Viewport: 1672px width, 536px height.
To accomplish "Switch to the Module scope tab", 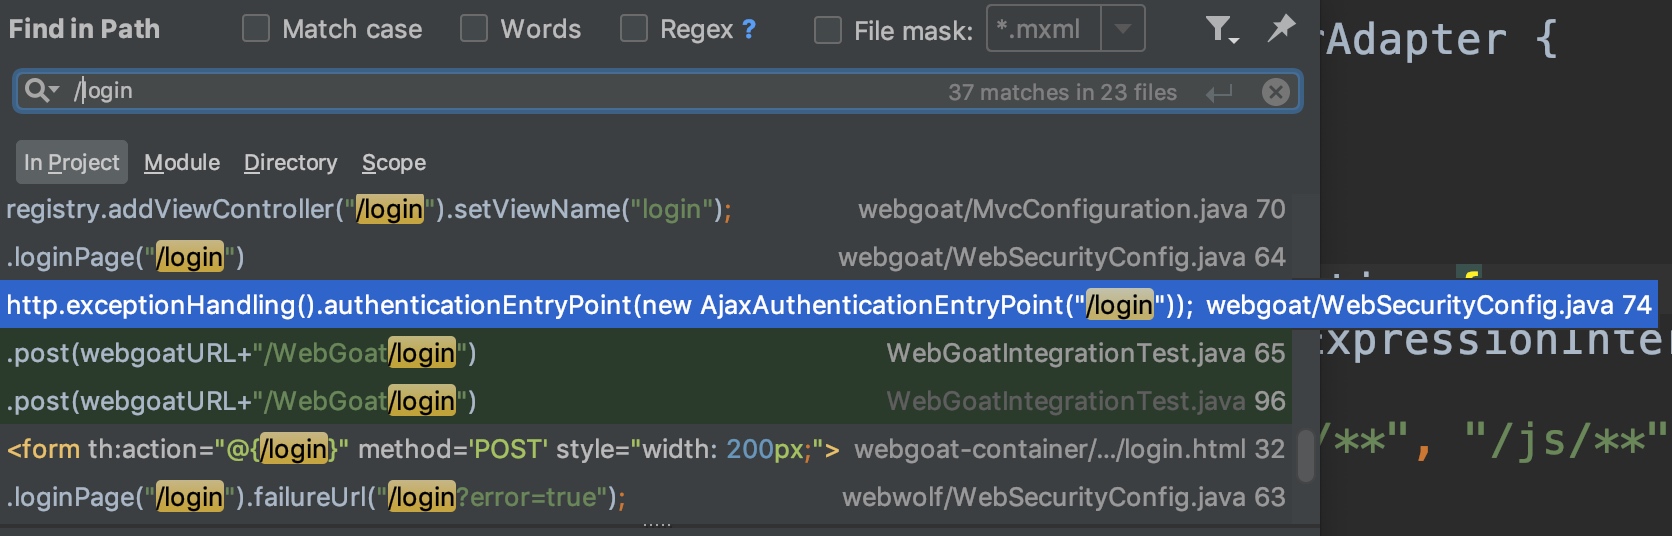I will (x=182, y=162).
